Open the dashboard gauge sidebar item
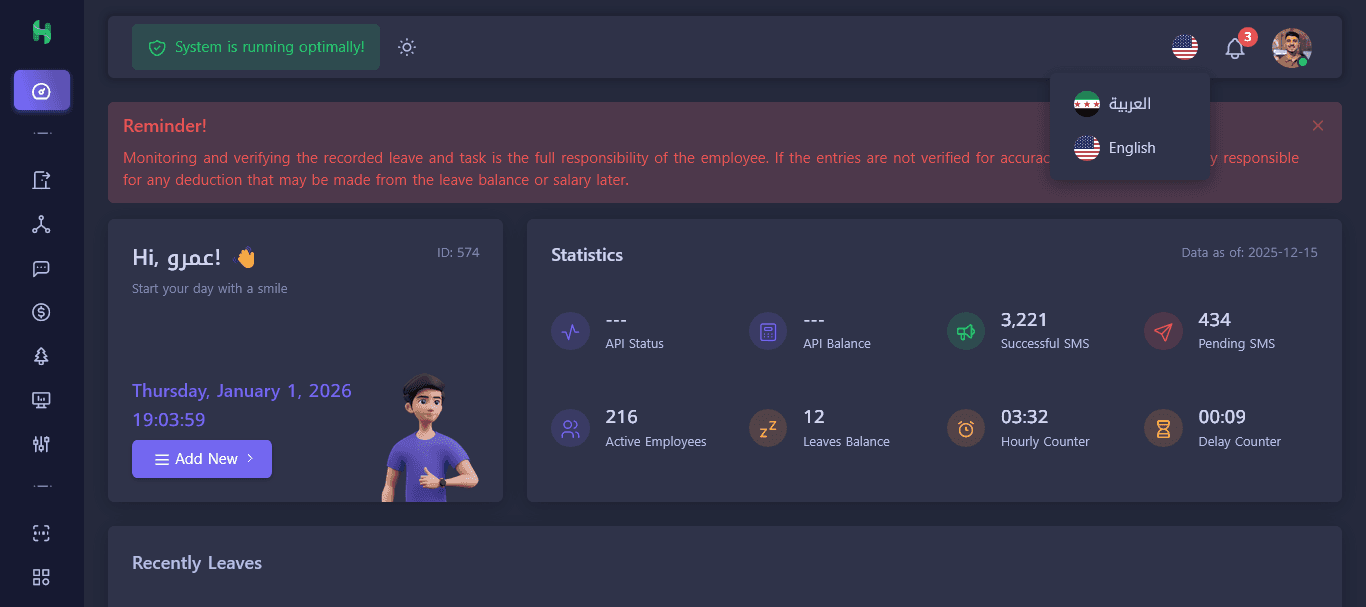Screen dimensions: 1366x607 pos(41,91)
